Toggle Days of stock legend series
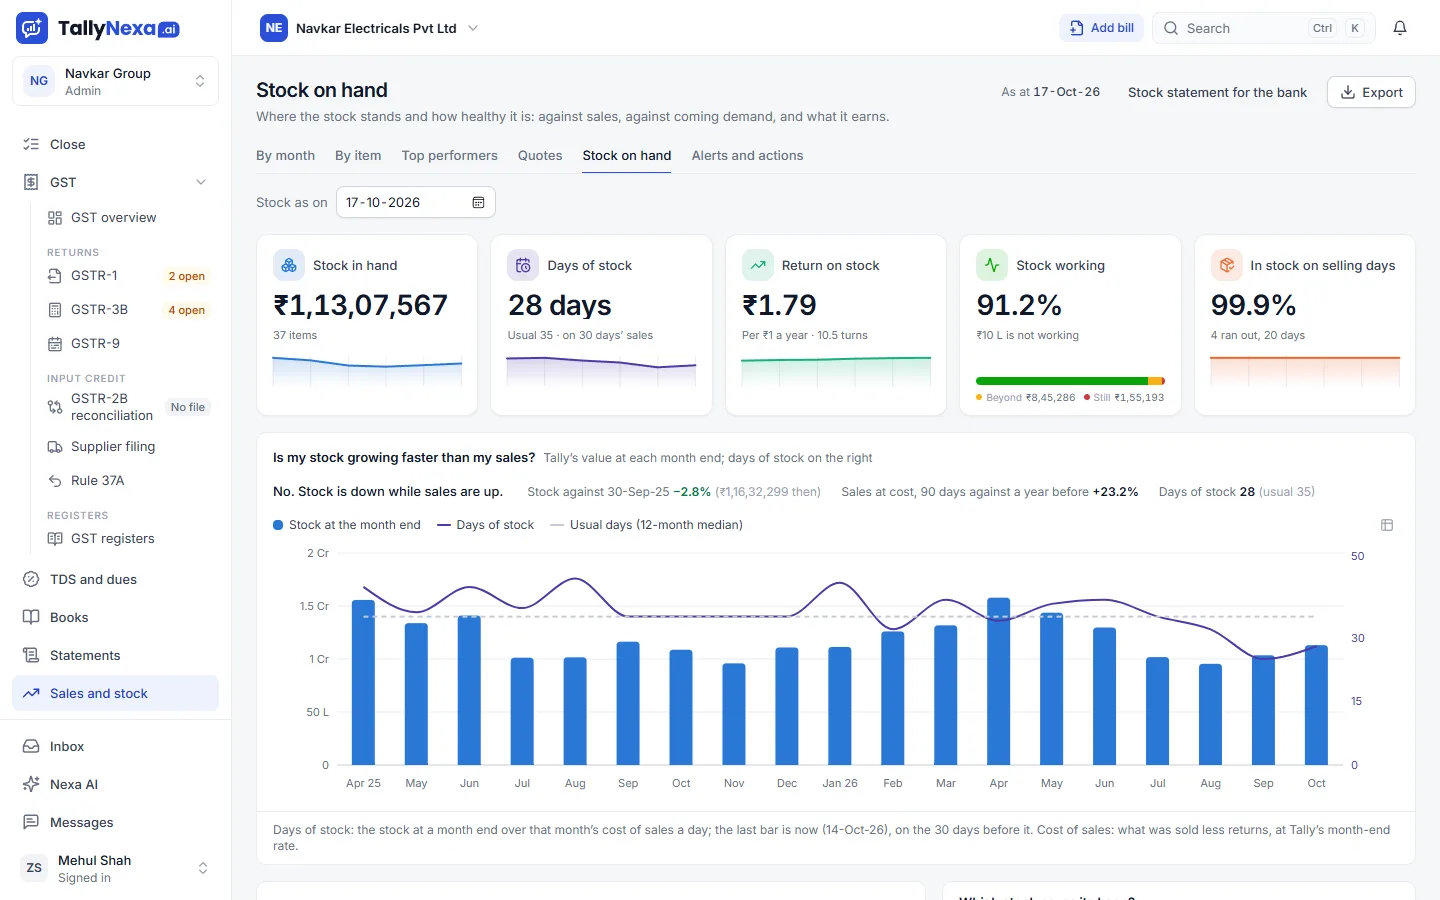The image size is (1440, 900). 486,525
